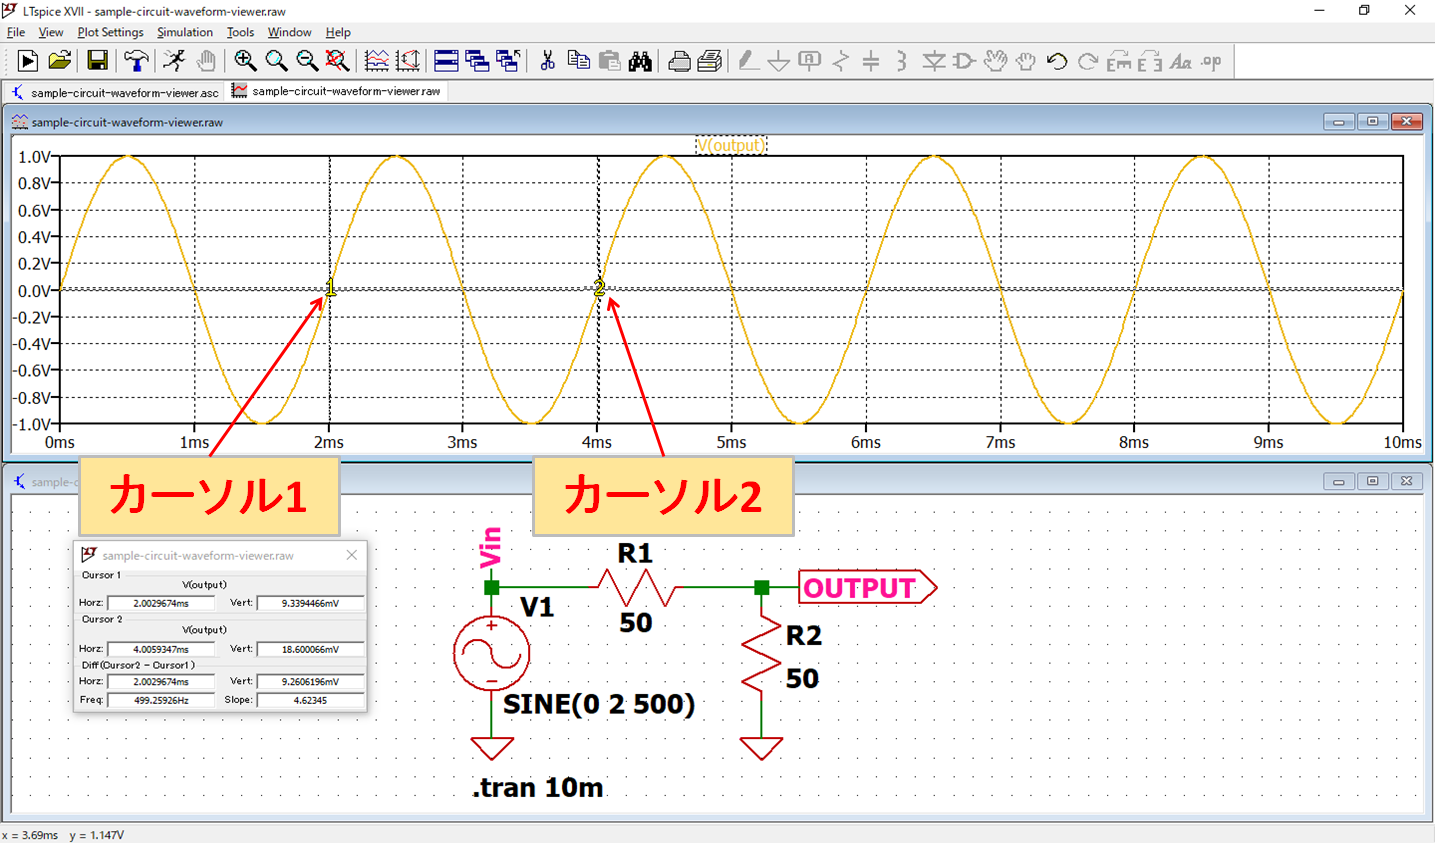Place a diode component
1435x843 pixels.
(x=933, y=61)
